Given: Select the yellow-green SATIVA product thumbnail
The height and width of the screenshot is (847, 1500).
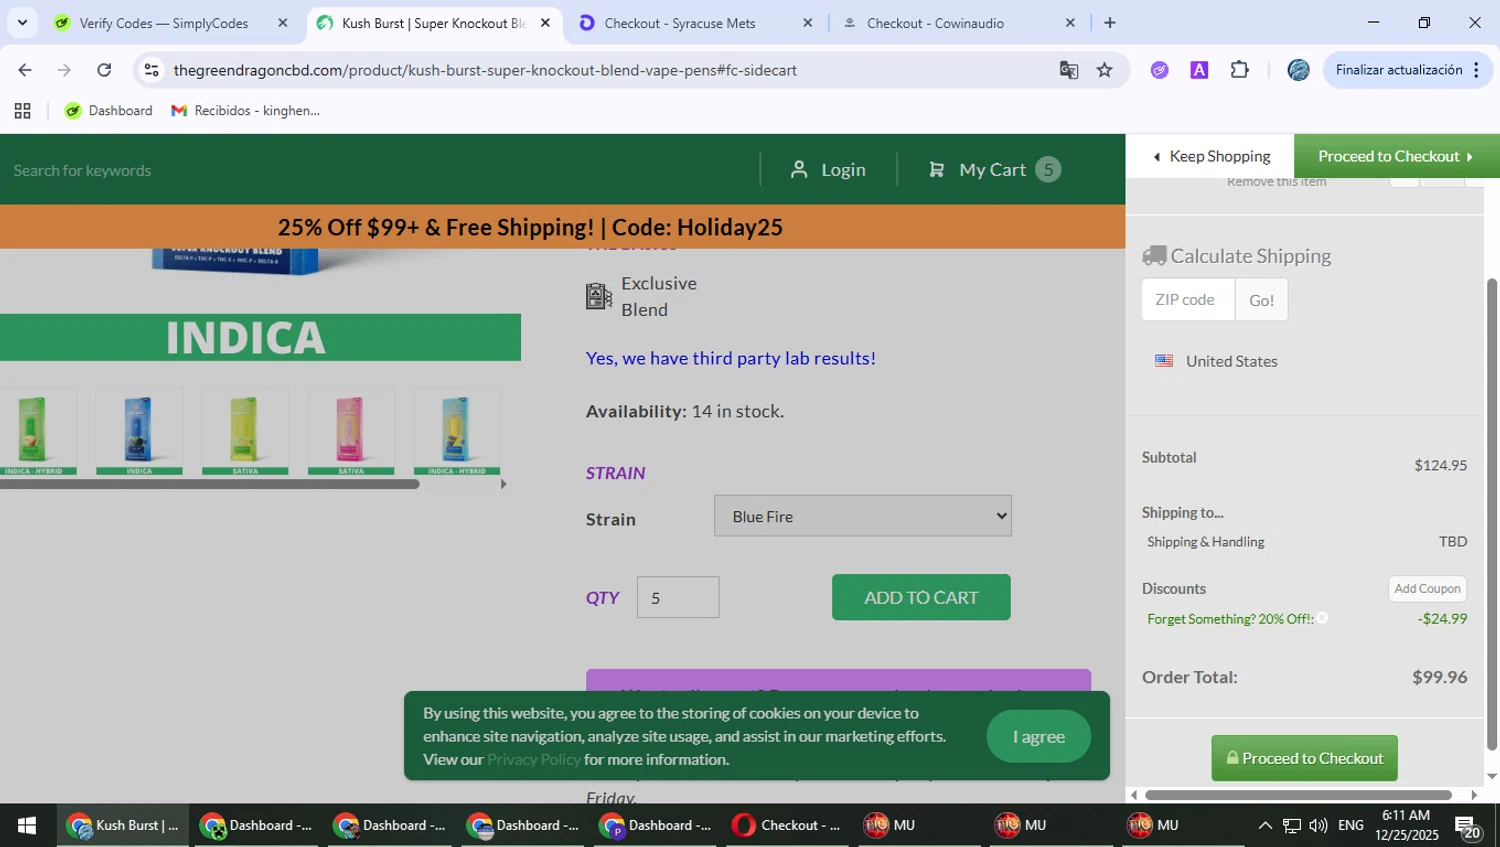Looking at the screenshot, I should point(245,432).
